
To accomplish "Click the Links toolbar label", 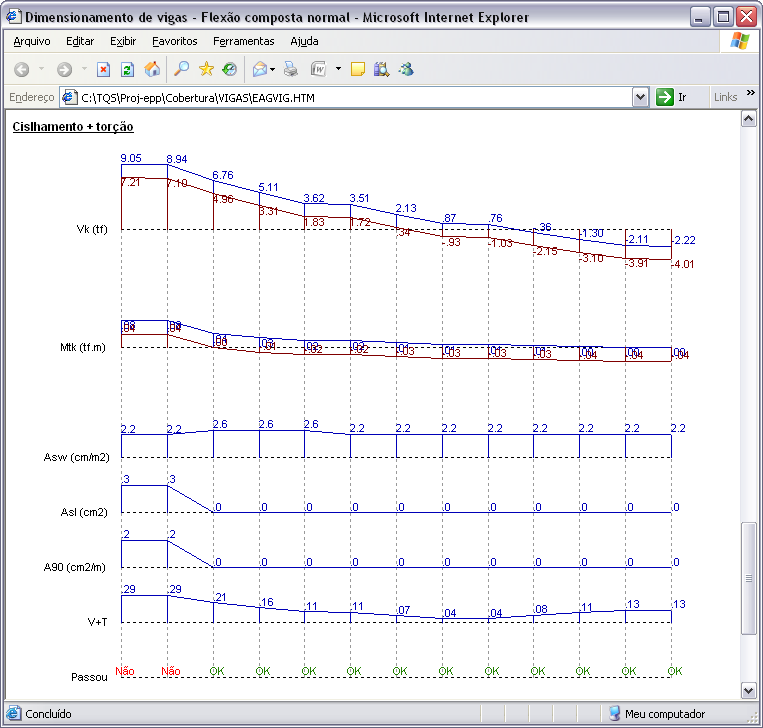I will [726, 97].
